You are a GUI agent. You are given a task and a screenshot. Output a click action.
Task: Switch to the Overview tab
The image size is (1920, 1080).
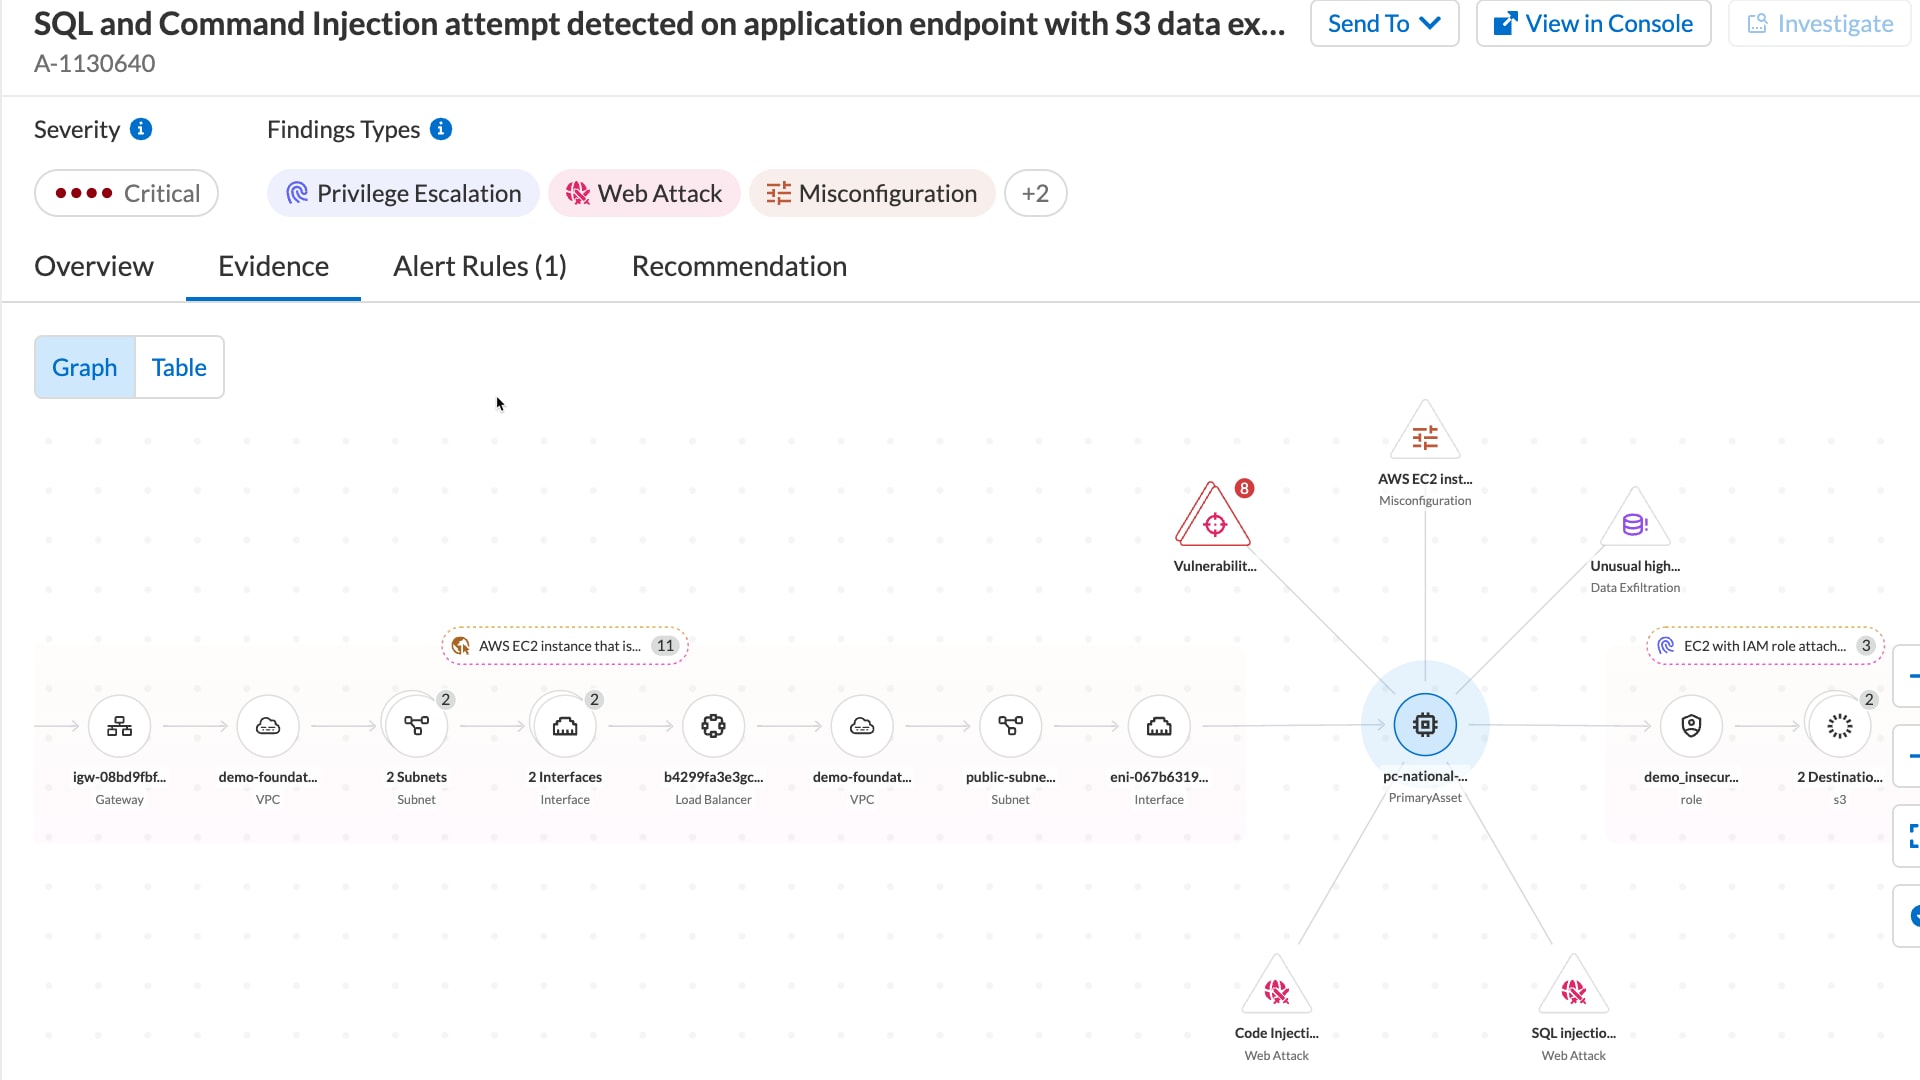click(93, 266)
